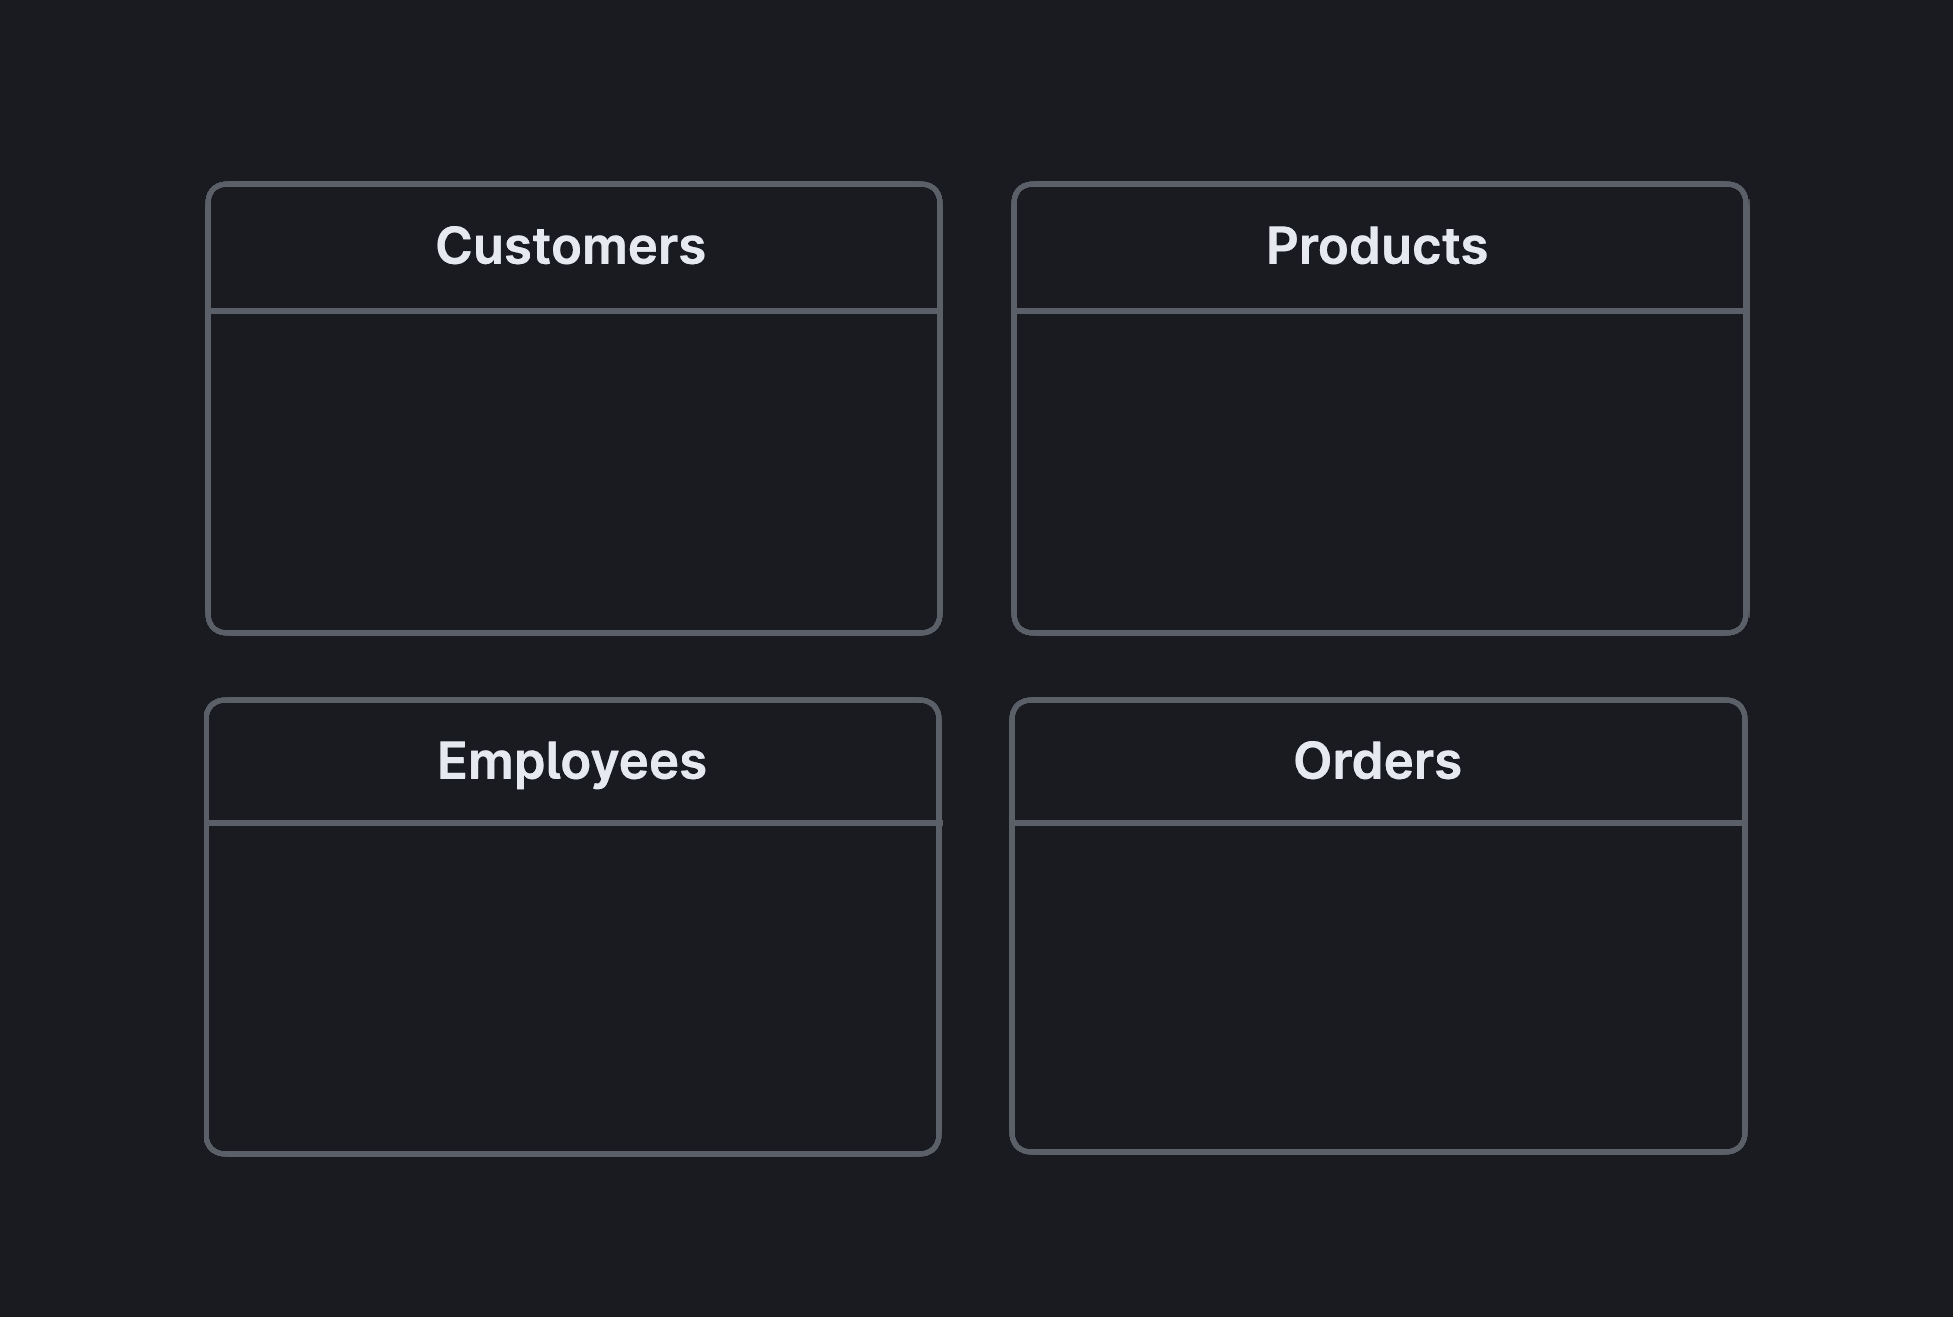This screenshot has height=1317, width=1953.
Task: Click the divider line under Customers header
Action: pos(573,311)
